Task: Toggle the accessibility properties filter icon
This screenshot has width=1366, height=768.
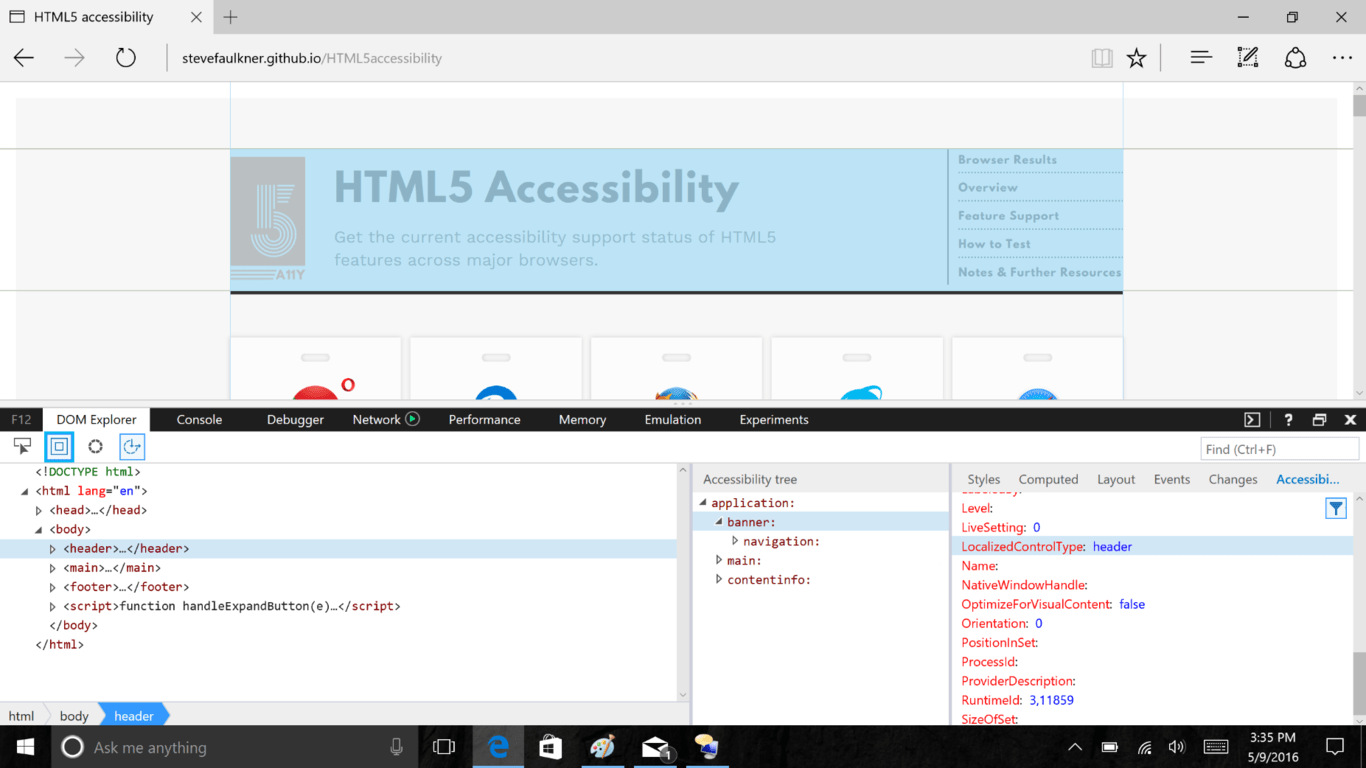Action: (x=1336, y=509)
